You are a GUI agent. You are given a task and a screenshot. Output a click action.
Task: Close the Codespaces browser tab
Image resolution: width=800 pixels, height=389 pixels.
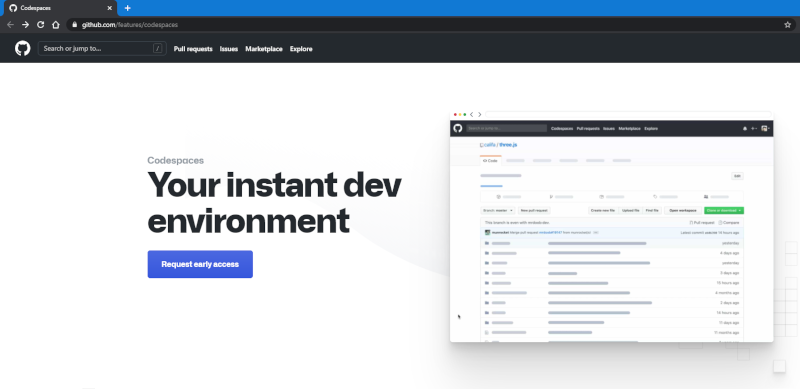coord(109,8)
